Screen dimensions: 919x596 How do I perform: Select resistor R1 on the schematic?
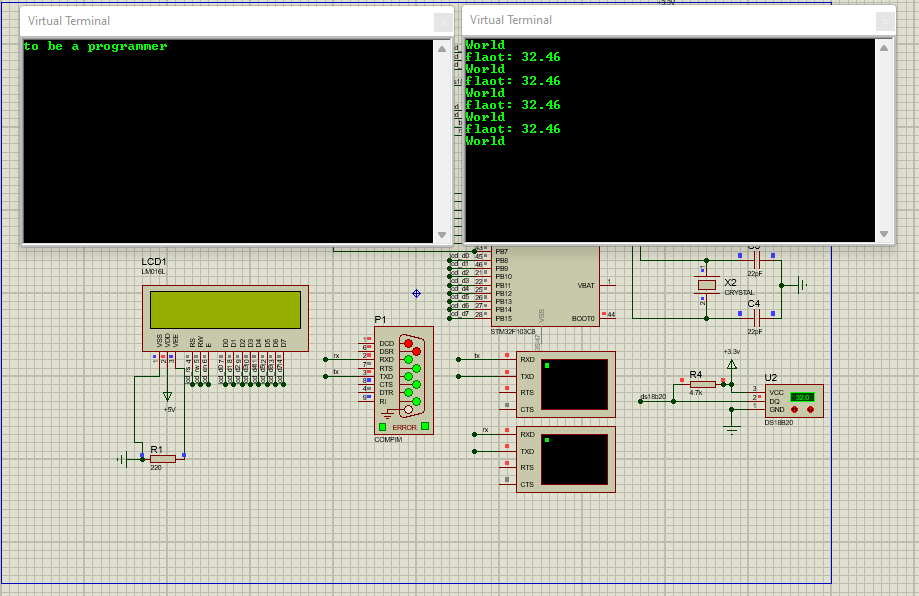tap(162, 459)
